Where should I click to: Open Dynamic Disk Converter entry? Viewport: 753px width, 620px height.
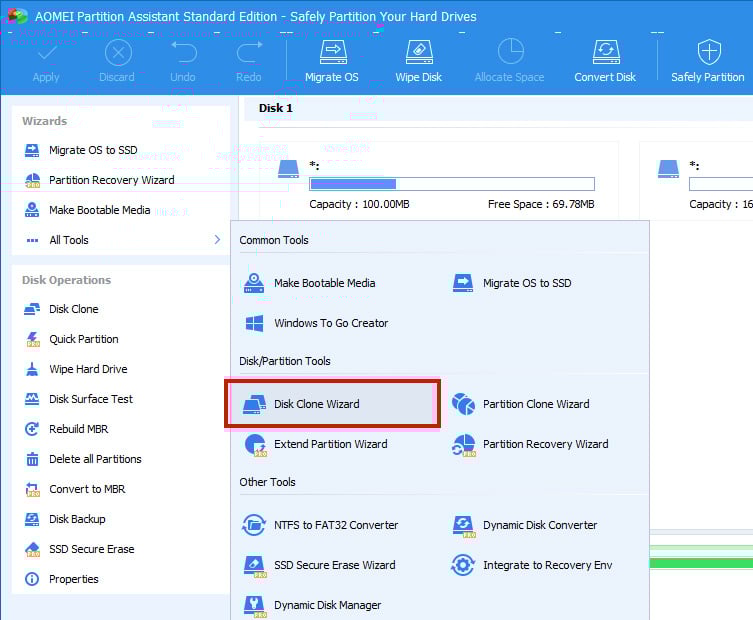(x=540, y=525)
